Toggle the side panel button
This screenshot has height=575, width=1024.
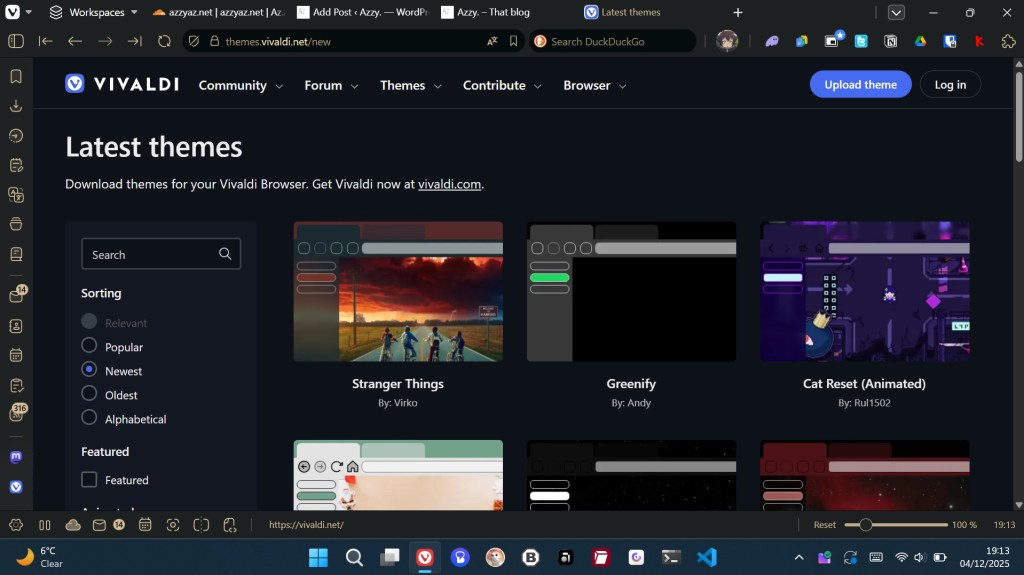pos(16,41)
